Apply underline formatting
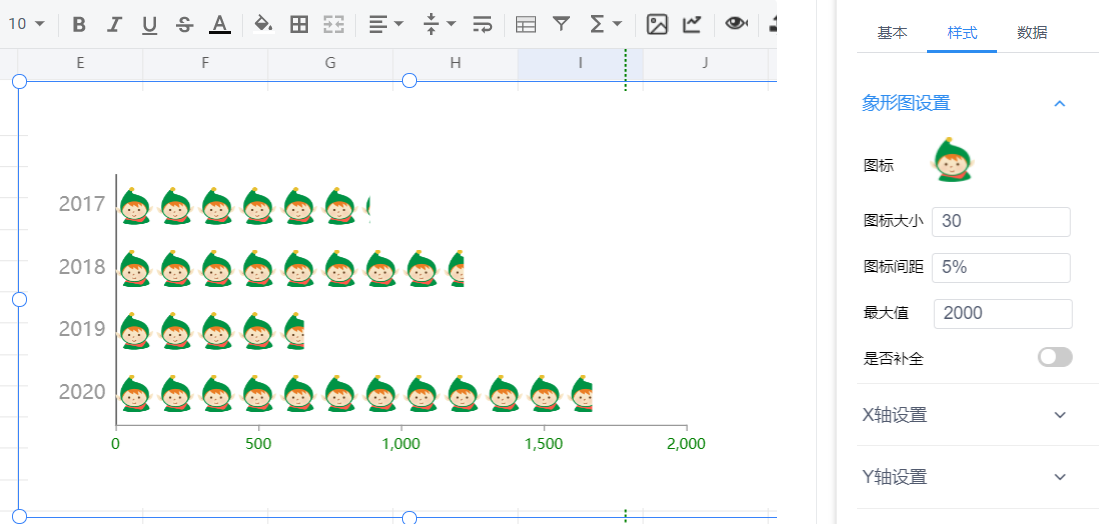1099x524 pixels. (149, 25)
